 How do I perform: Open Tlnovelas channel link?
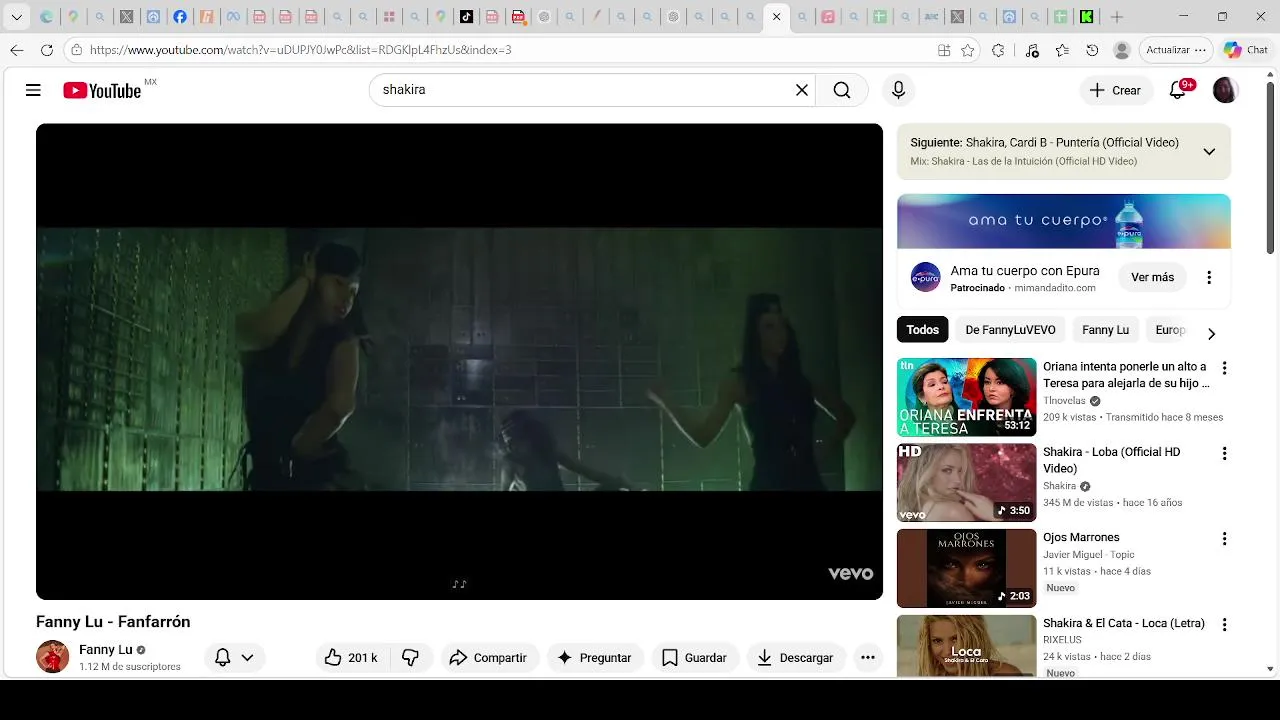[x=1064, y=401]
